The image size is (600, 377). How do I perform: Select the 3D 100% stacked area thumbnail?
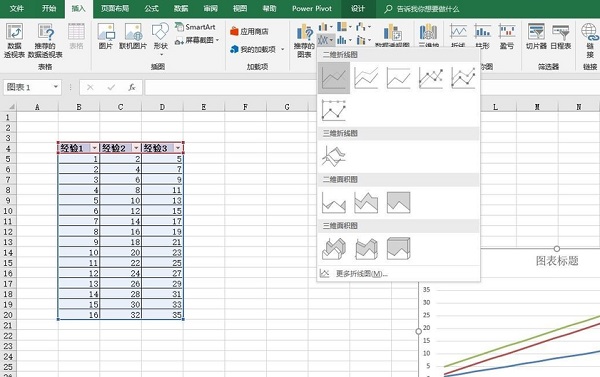[x=398, y=248]
